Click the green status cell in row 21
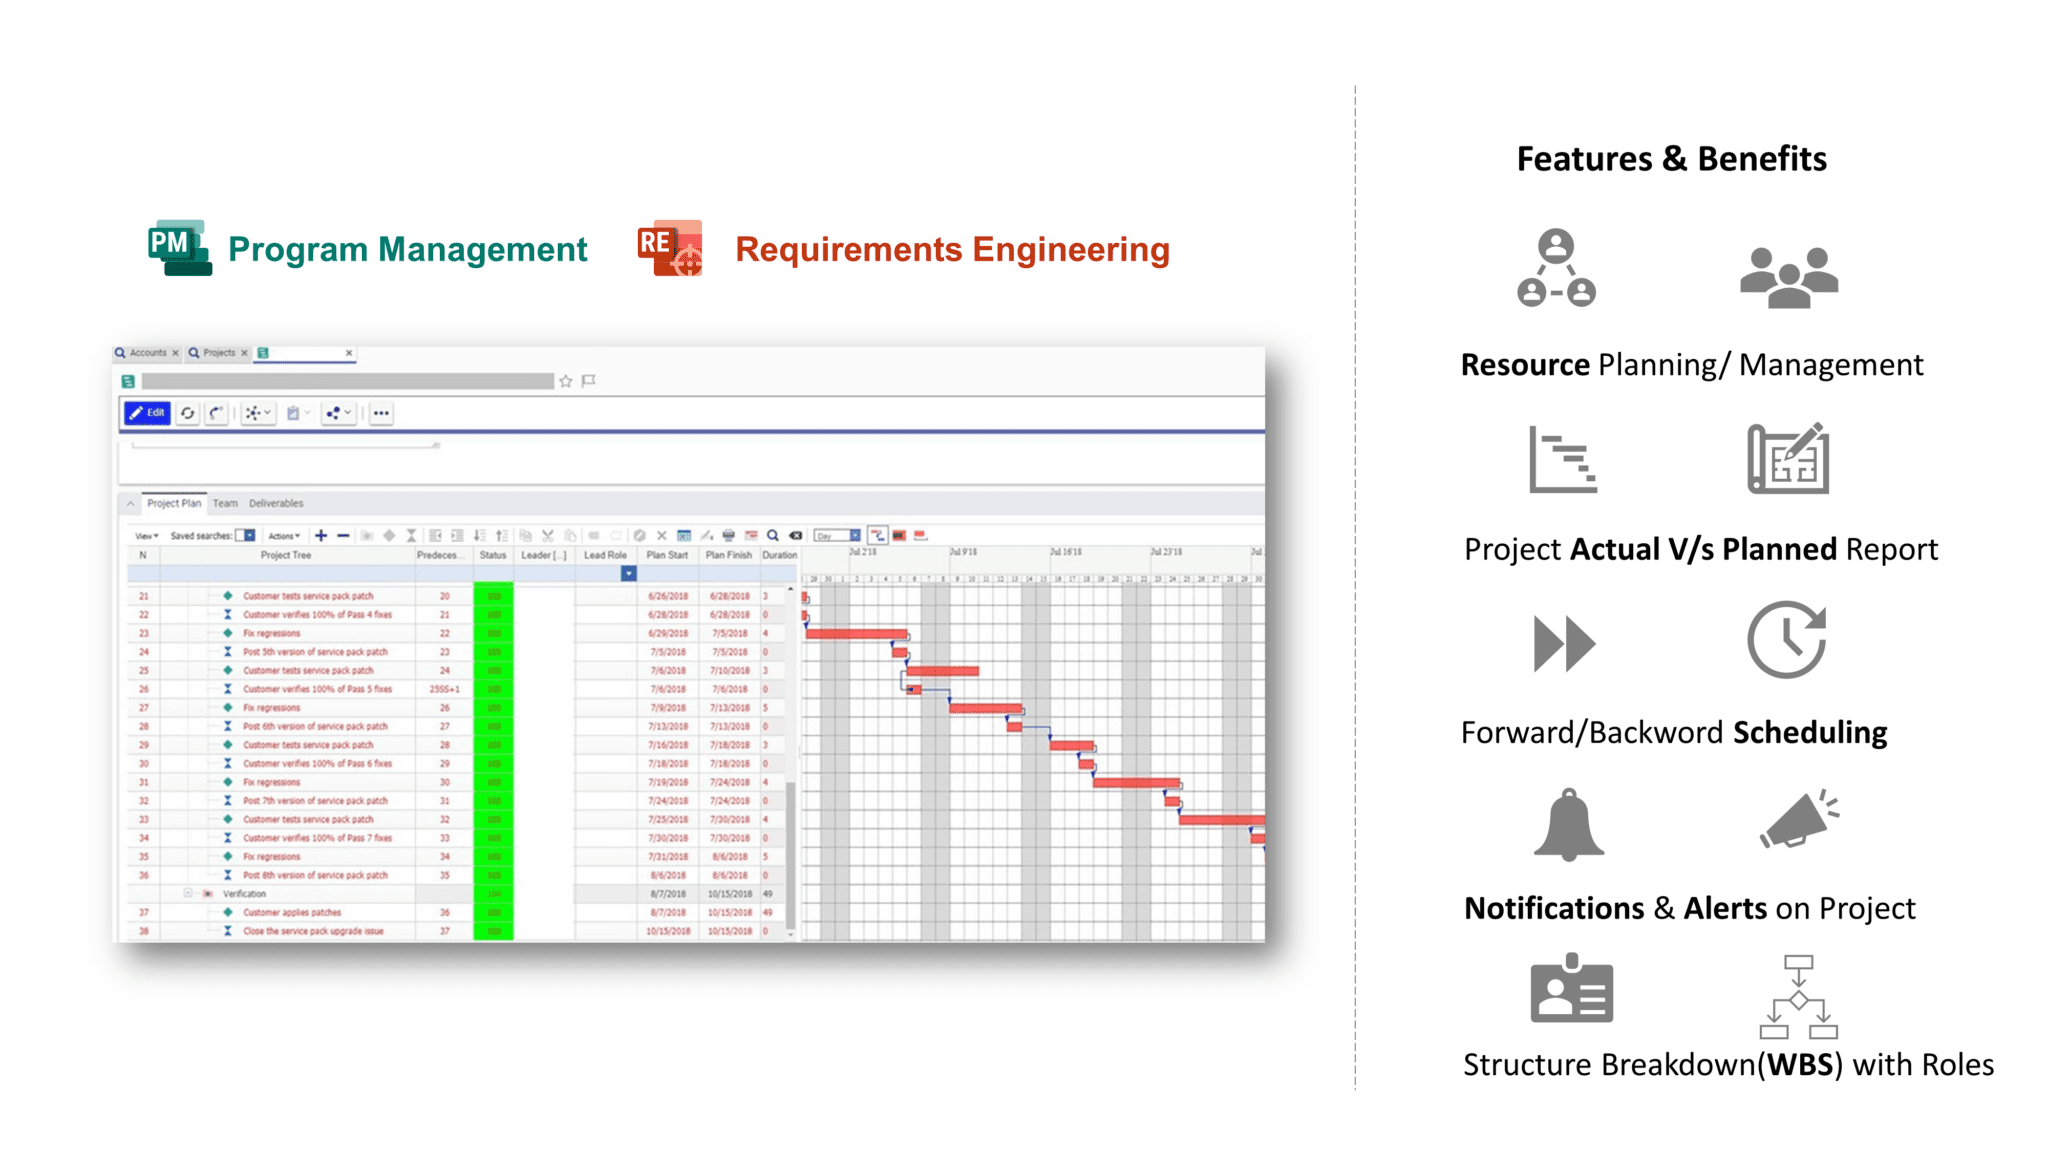Viewport: 2048px width, 1152px height. 493,596
